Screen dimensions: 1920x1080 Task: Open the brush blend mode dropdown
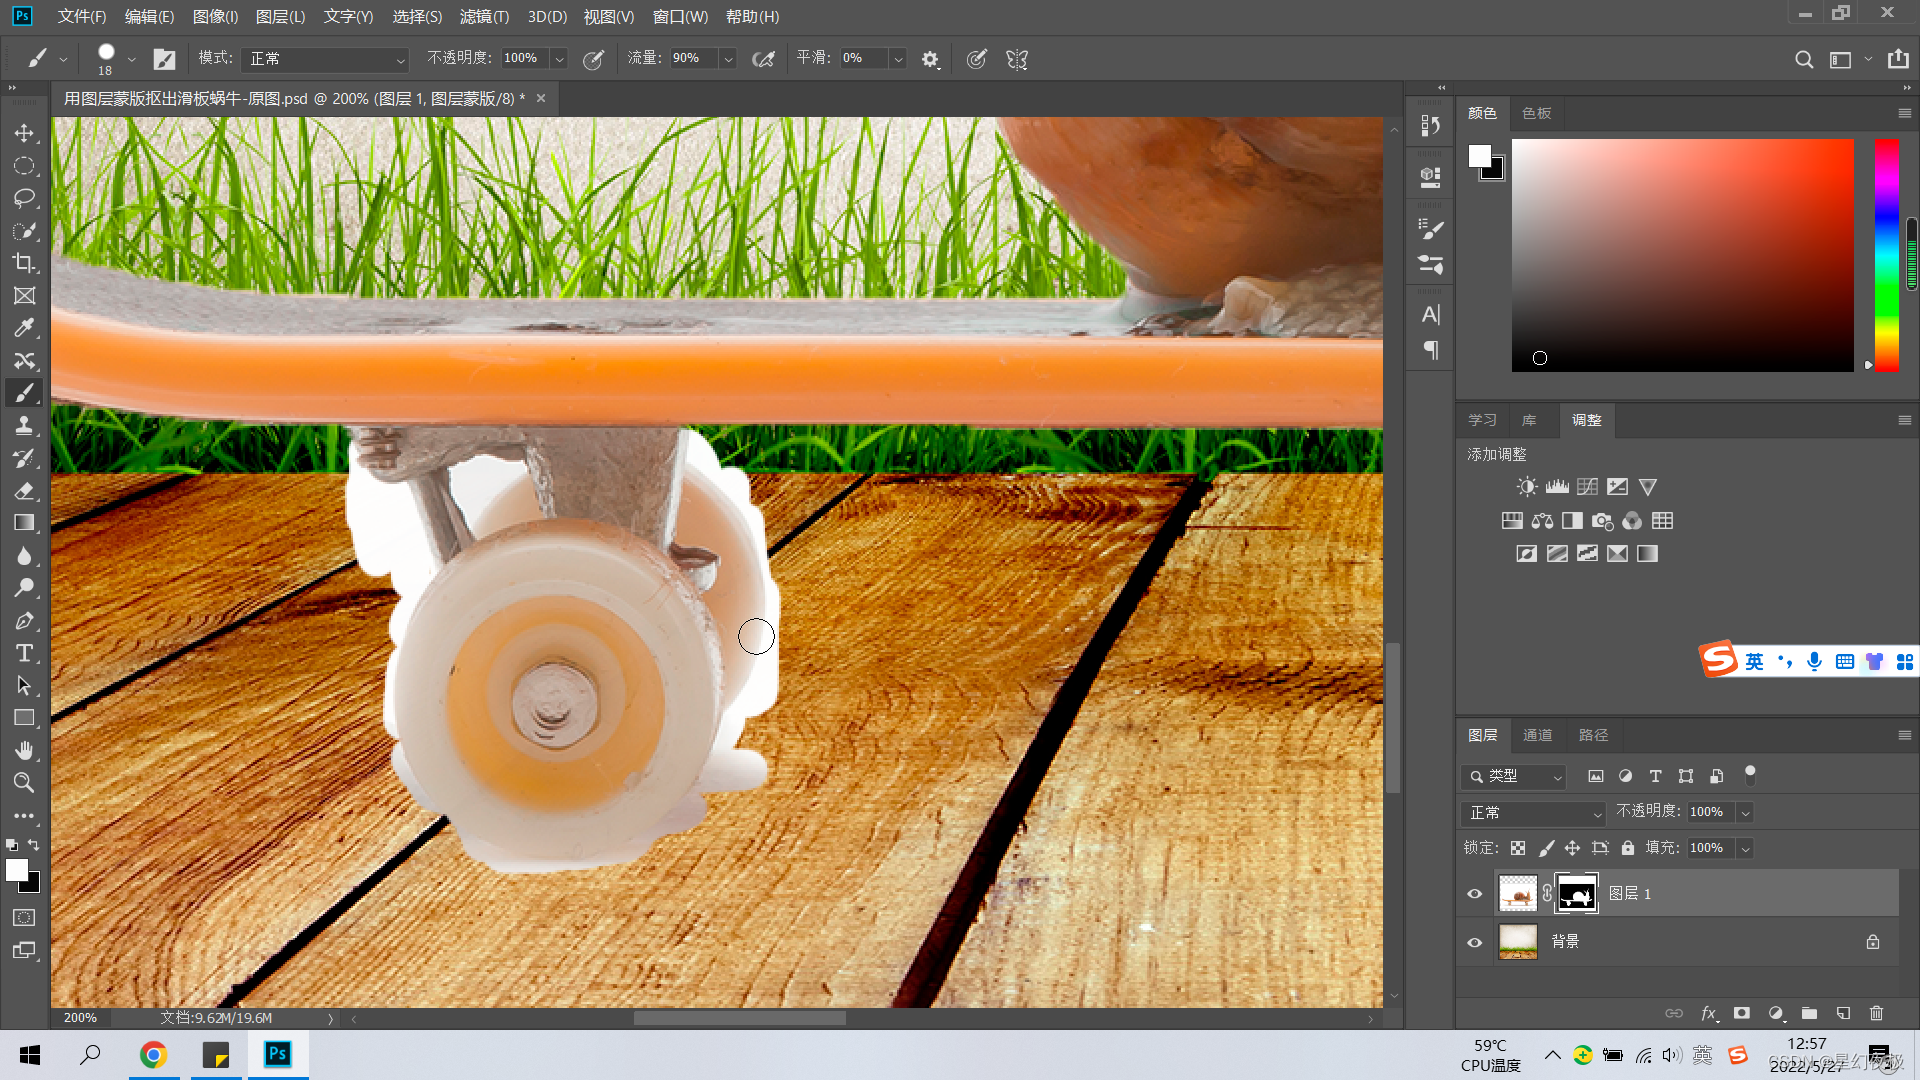pos(325,59)
